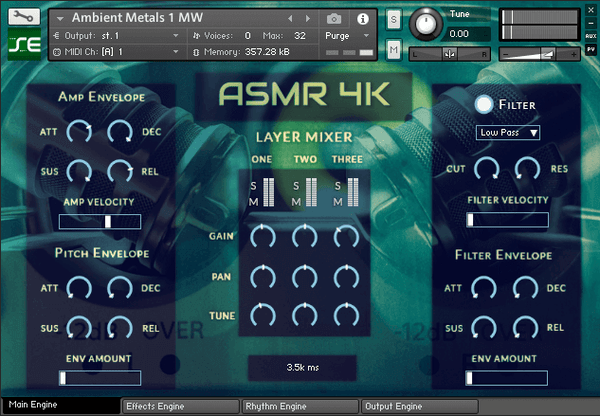The image size is (600, 416).
Task: Solo the instrument with S button
Action: (393, 20)
